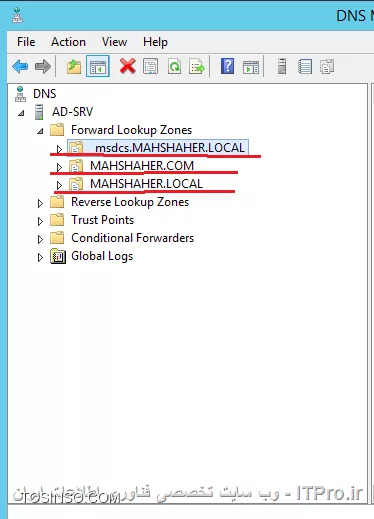Image resolution: width=374 pixels, height=519 pixels.
Task: Click the Global Logs icon
Action: 58,256
